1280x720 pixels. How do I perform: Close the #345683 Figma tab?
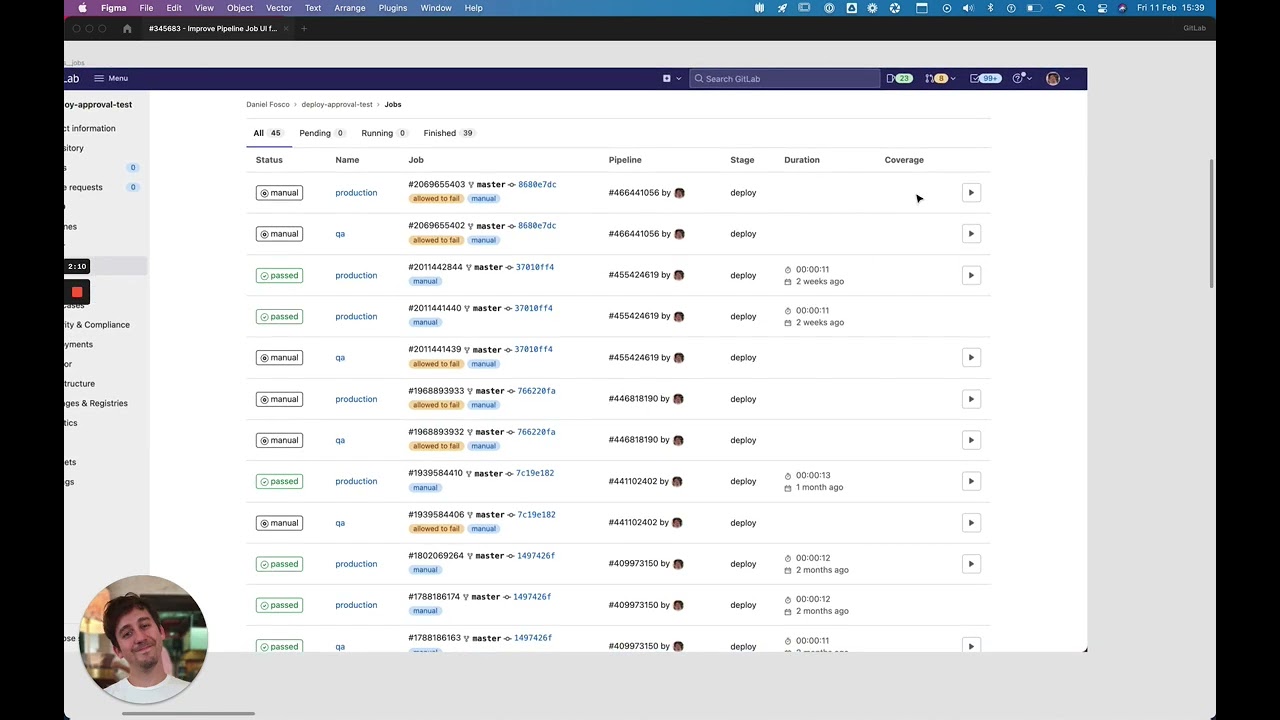pos(287,29)
